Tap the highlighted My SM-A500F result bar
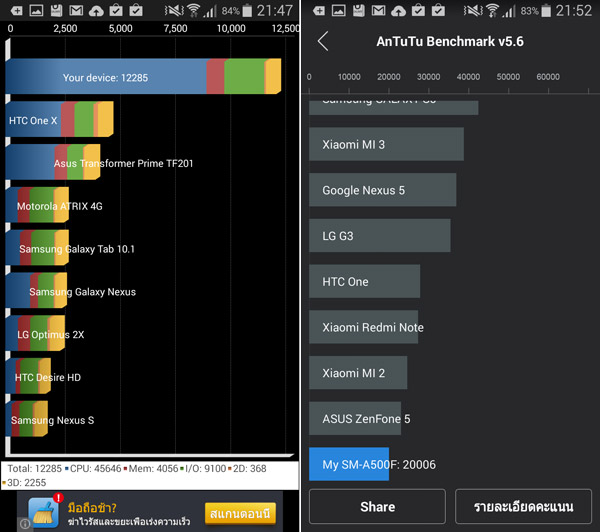Image resolution: width=600 pixels, height=532 pixels. pos(349,464)
